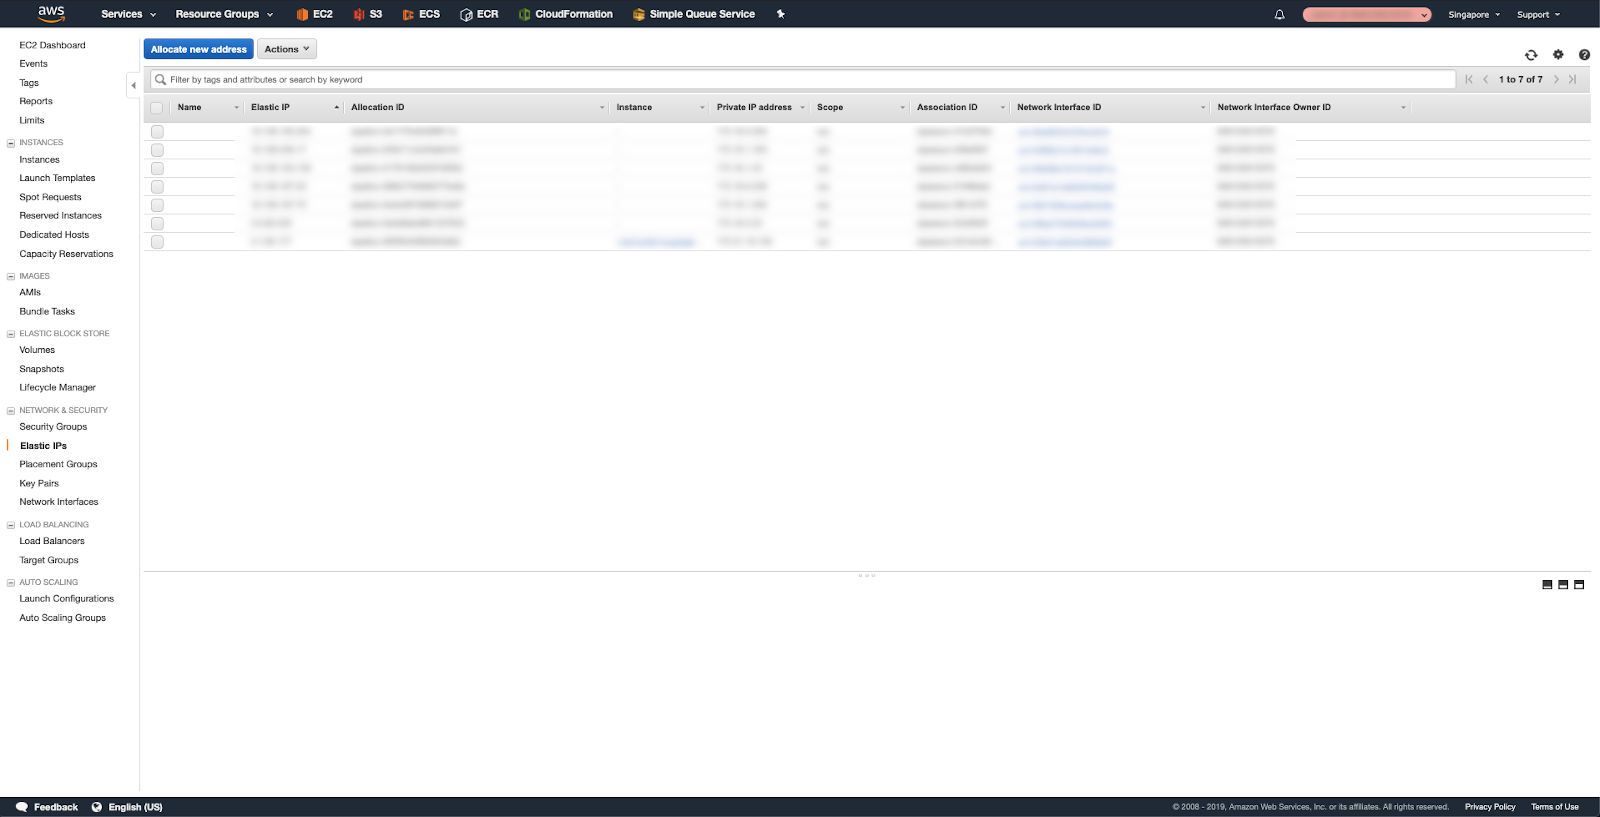
Task: Select all rows header checkbox
Action: tap(157, 107)
